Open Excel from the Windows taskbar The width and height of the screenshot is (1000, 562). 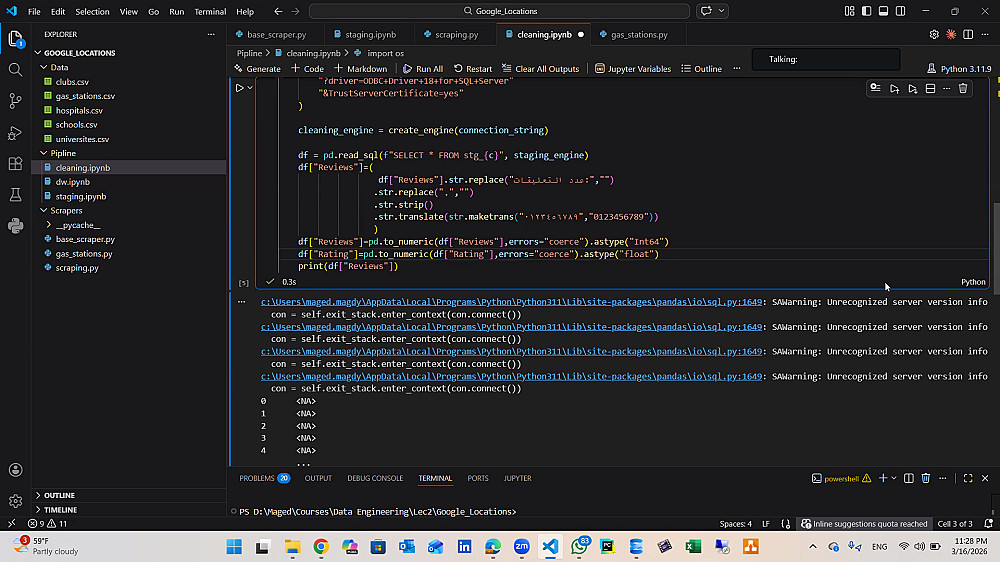(693, 546)
